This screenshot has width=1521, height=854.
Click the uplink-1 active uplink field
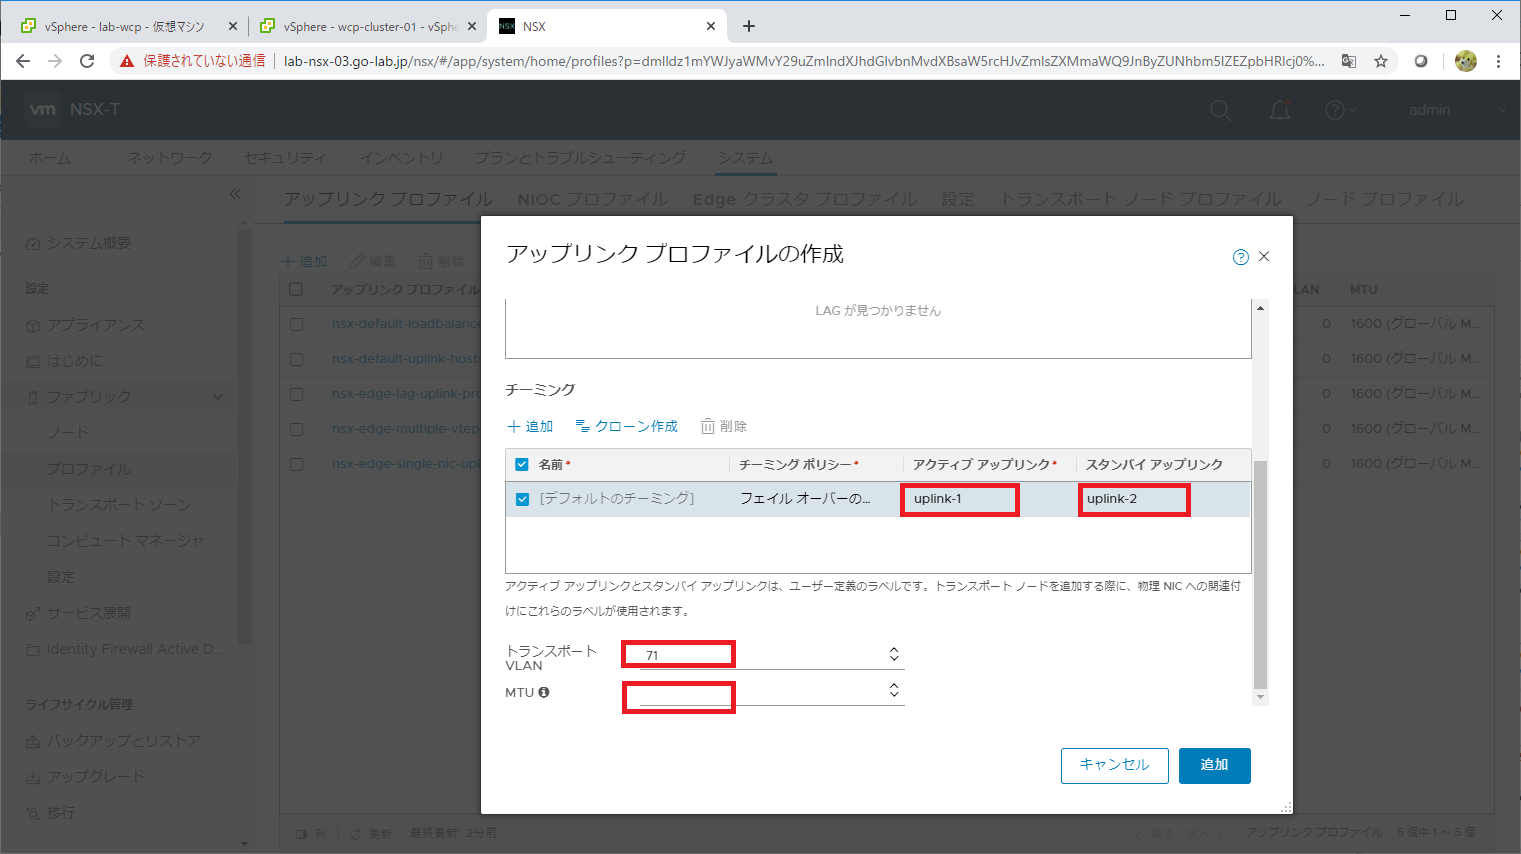[959, 499]
